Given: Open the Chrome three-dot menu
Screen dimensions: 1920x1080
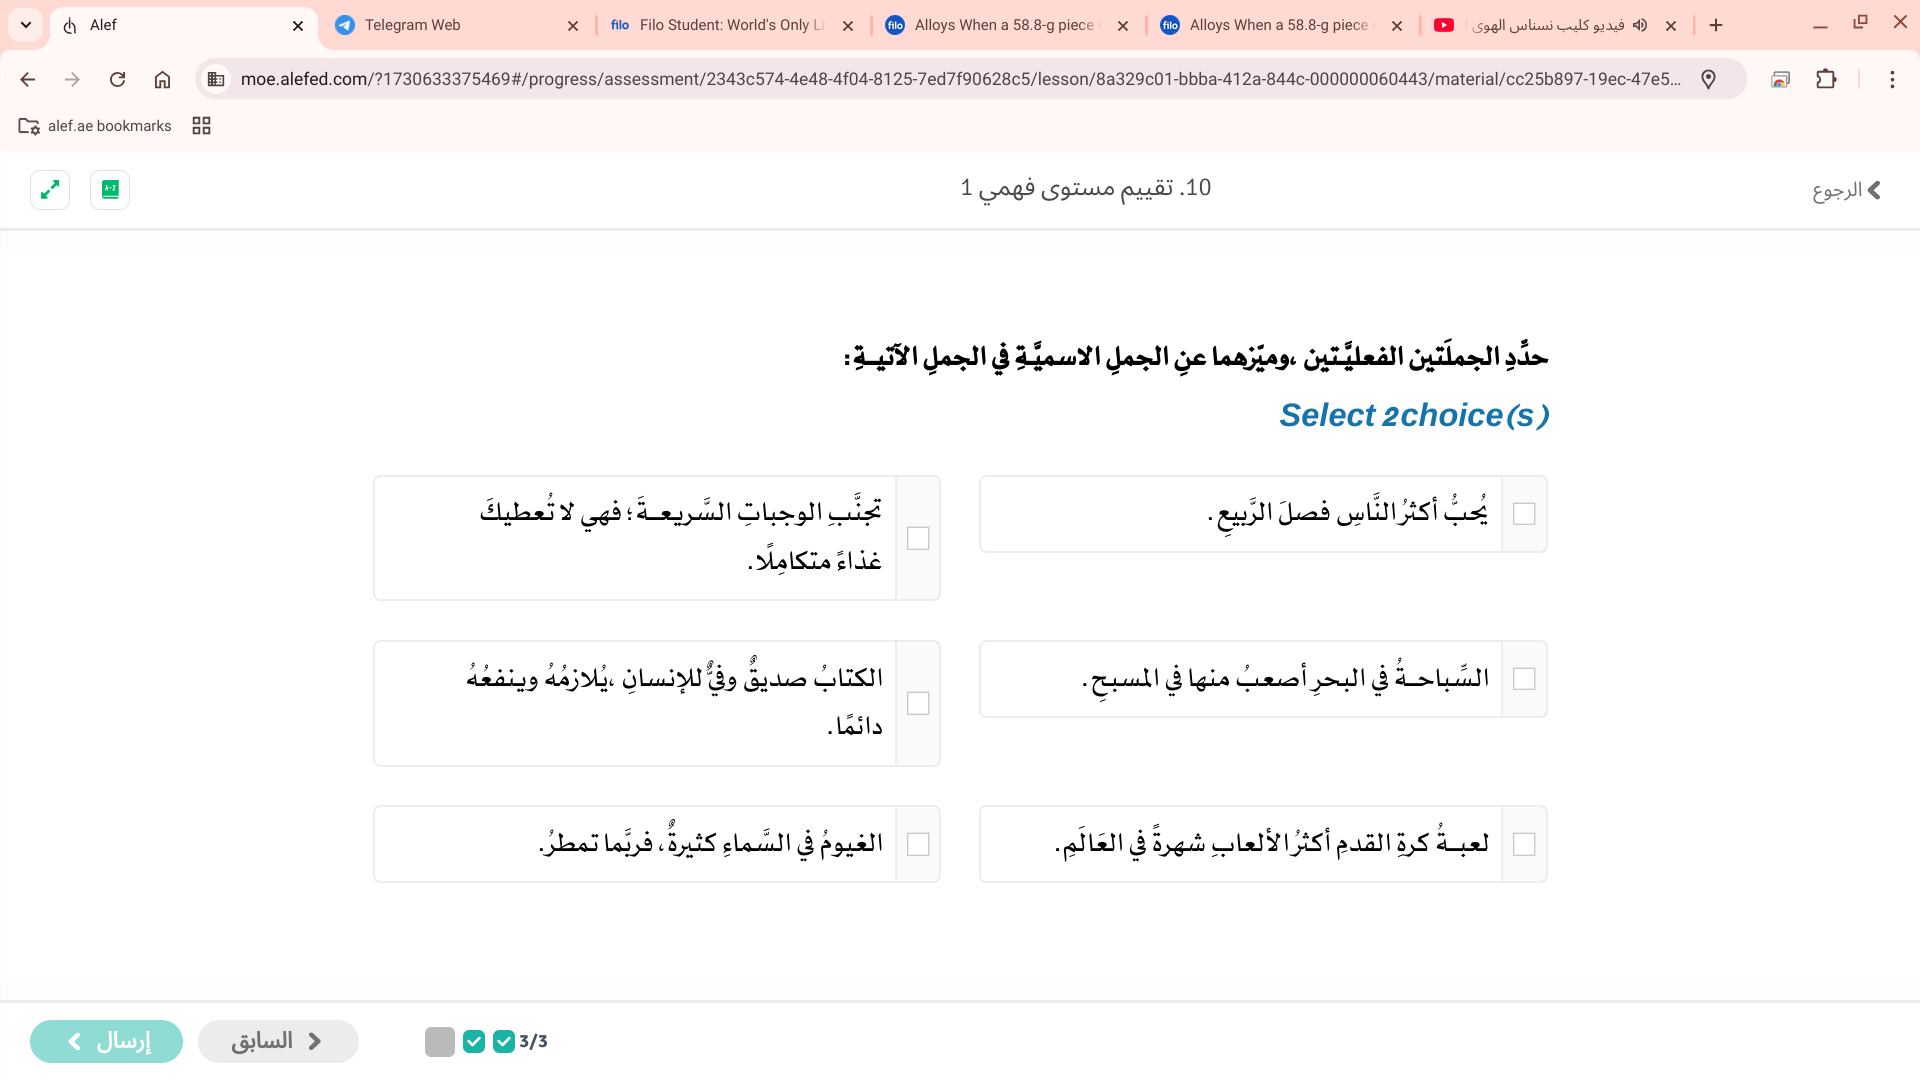Looking at the screenshot, I should coord(1892,79).
